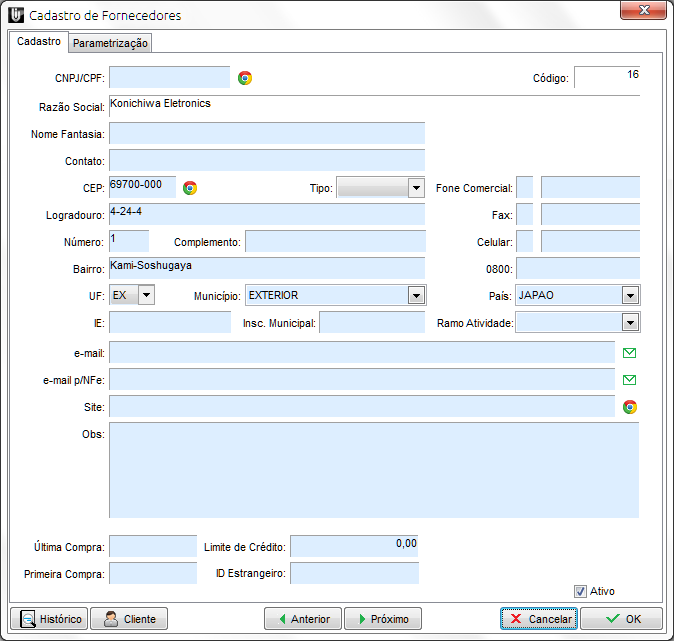674x641 pixels.
Task: Switch to the Parametrização tab
Action: 110,43
